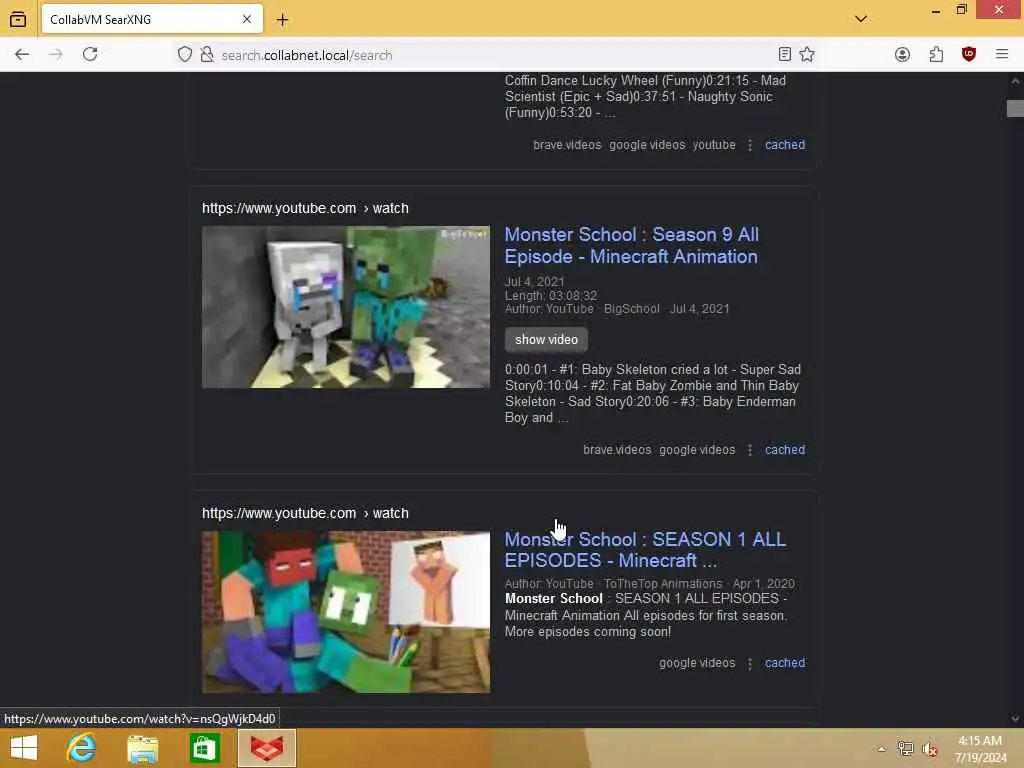Open the Season 9 video thumbnail
This screenshot has width=1024, height=768.
pyautogui.click(x=345, y=307)
